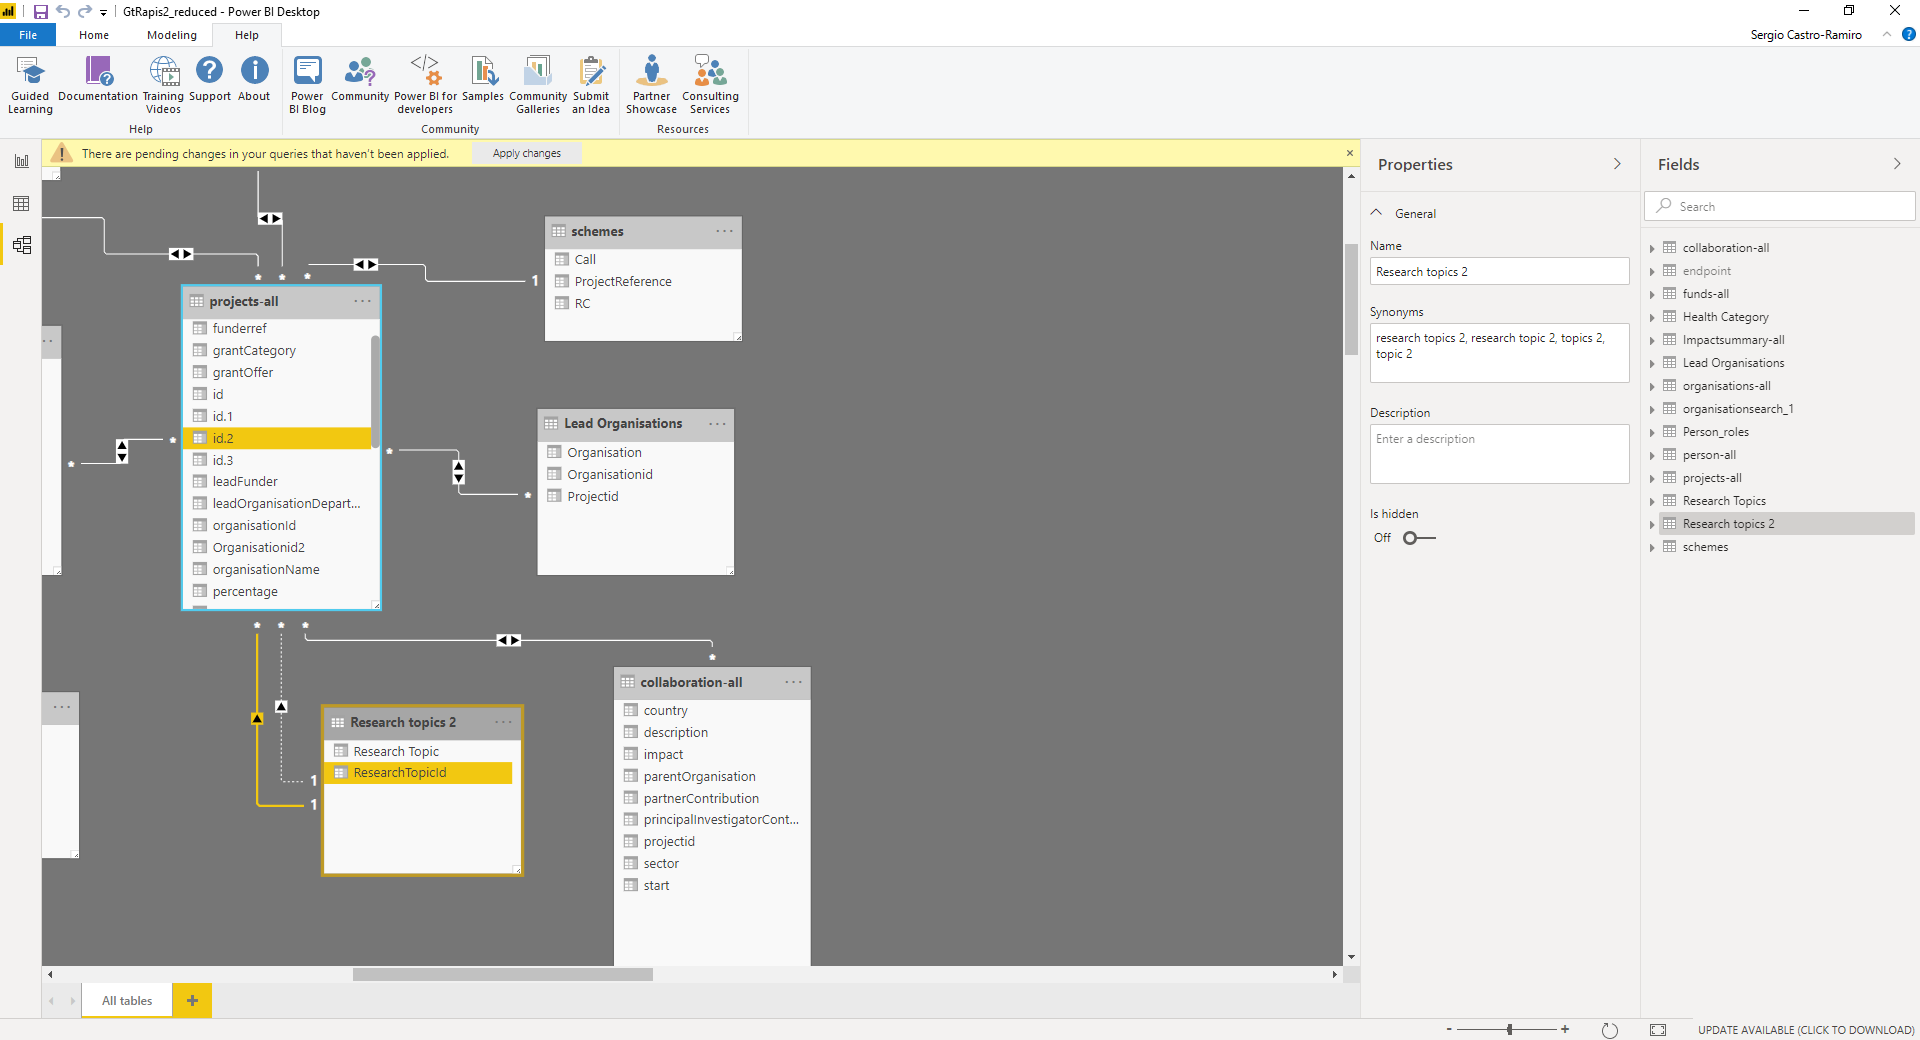Collapse the Properties pane
Screen dimensions: 1920x1040
(1617, 164)
